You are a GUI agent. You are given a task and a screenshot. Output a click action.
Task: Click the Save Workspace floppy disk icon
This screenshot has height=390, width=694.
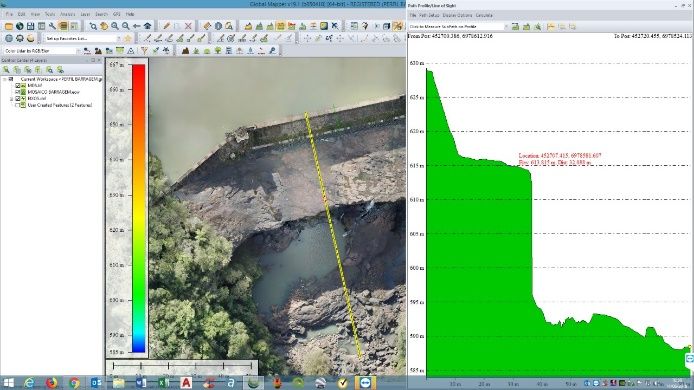coord(30,26)
